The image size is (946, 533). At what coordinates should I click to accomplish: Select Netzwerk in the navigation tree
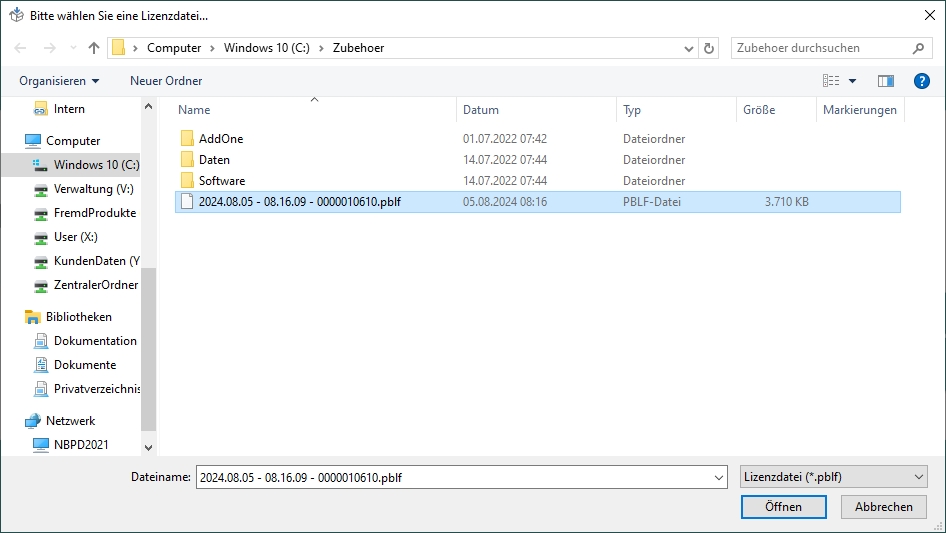point(70,421)
